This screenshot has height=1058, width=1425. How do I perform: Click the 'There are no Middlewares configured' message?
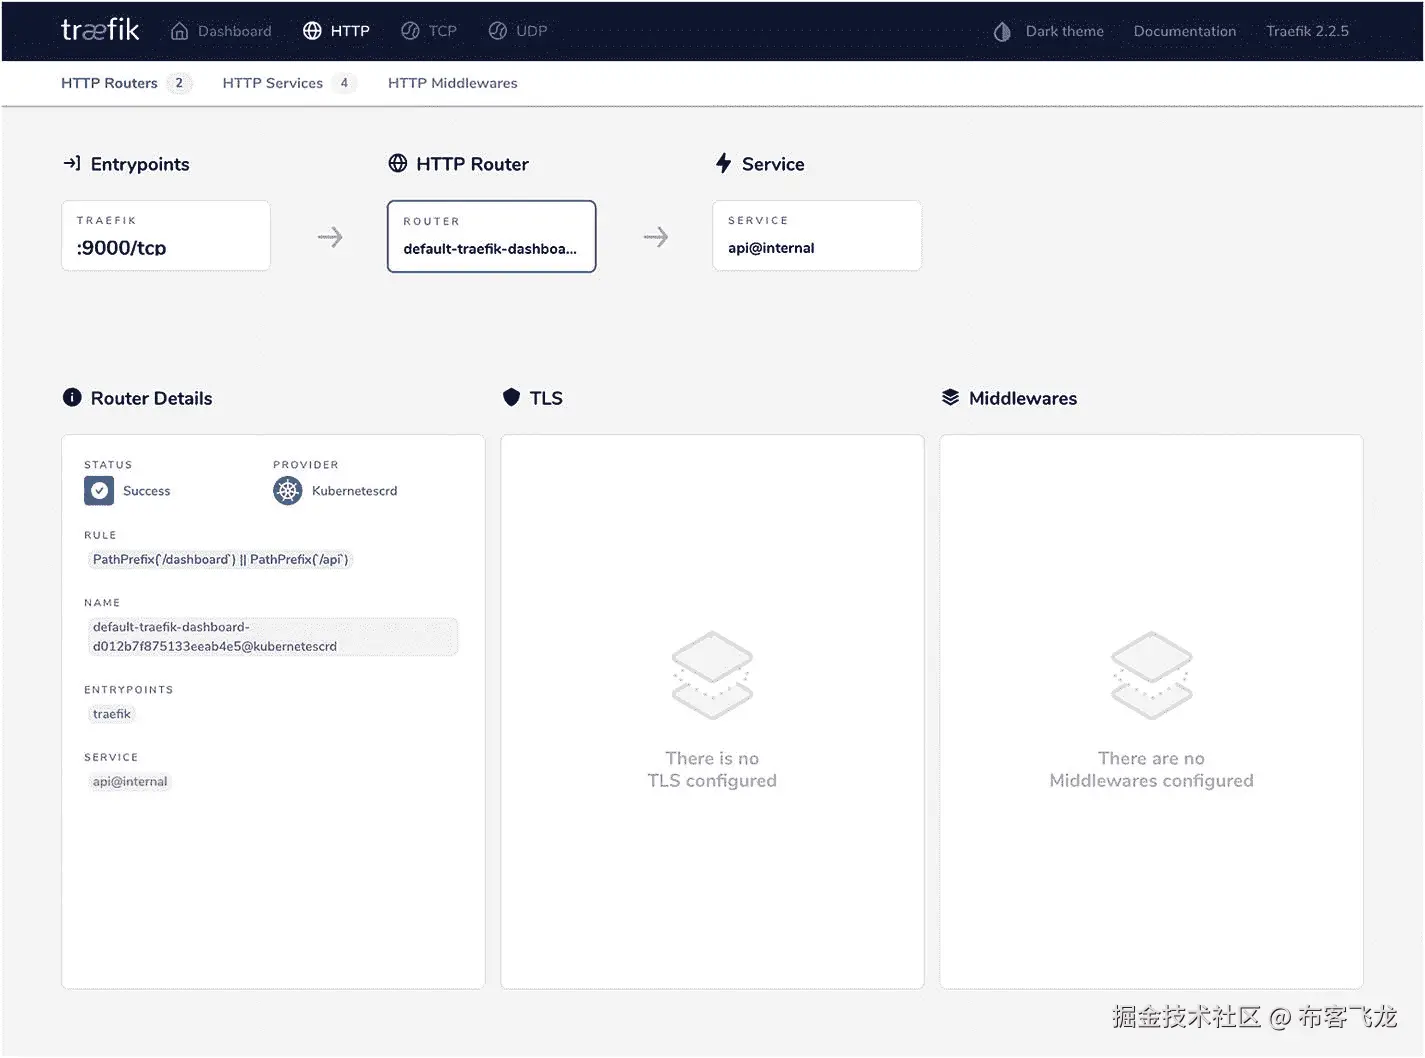pos(1151,770)
